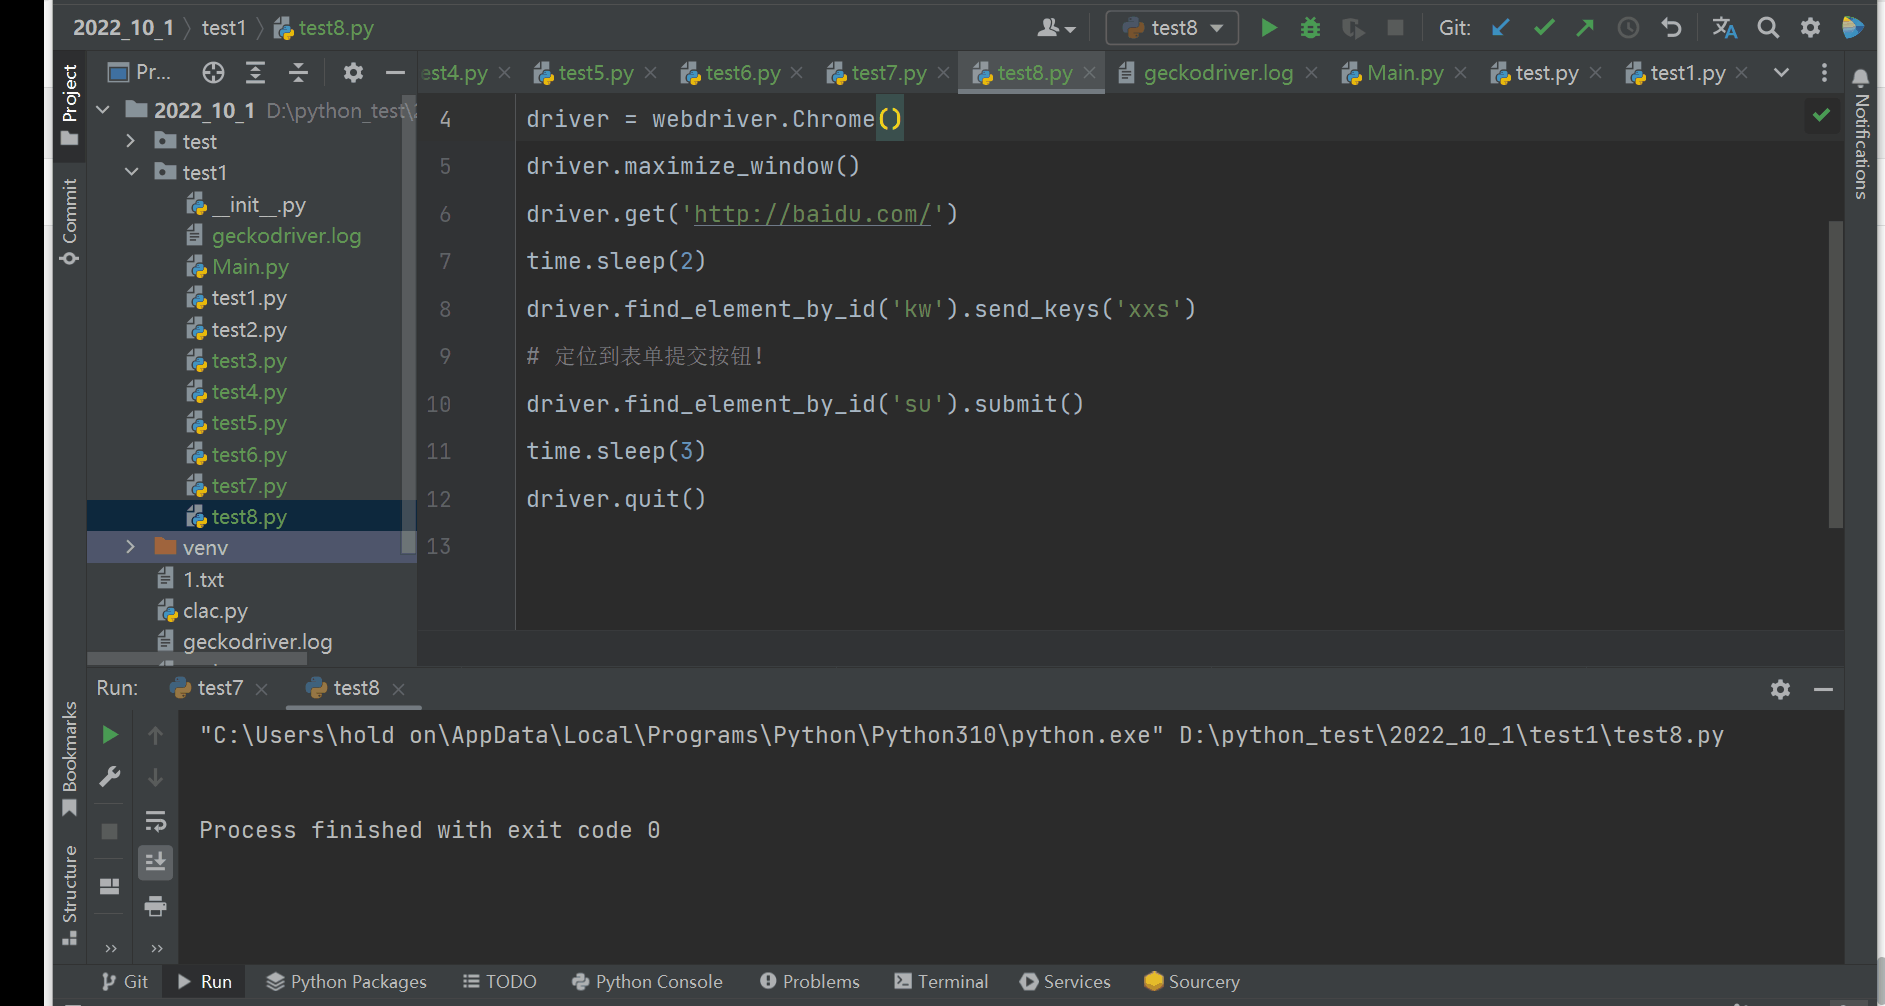1885x1006 pixels.
Task: Toggle soft-wrap in Run console
Action: coord(155,821)
